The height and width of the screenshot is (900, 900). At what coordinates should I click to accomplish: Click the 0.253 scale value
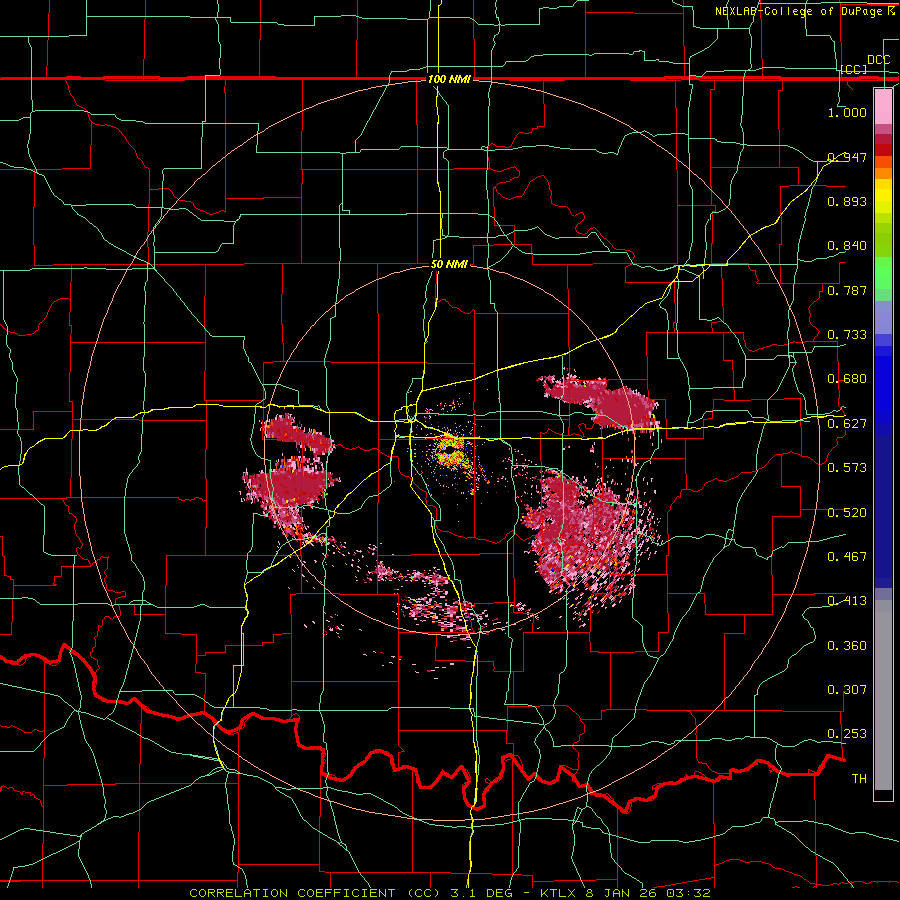click(x=847, y=734)
